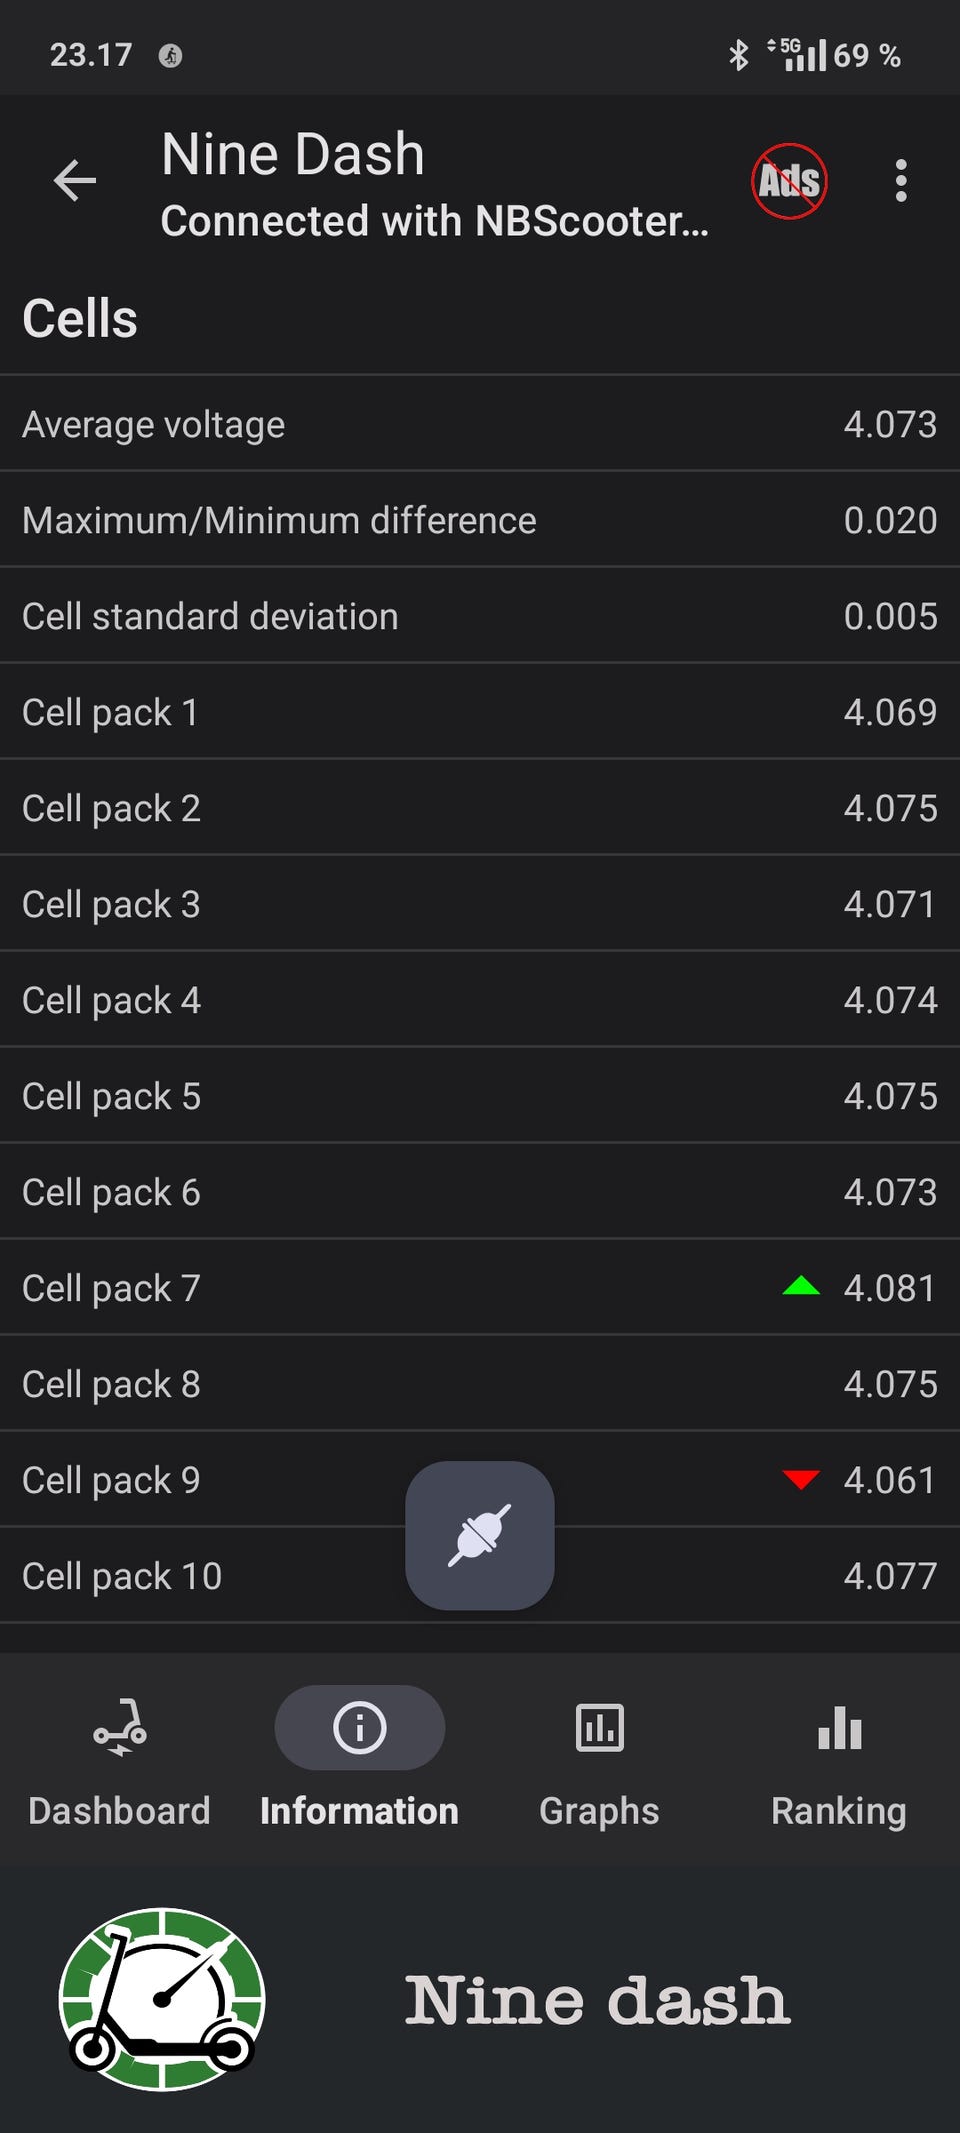960x2133 pixels.
Task: Tap the Cell standard deviation row
Action: (480, 616)
